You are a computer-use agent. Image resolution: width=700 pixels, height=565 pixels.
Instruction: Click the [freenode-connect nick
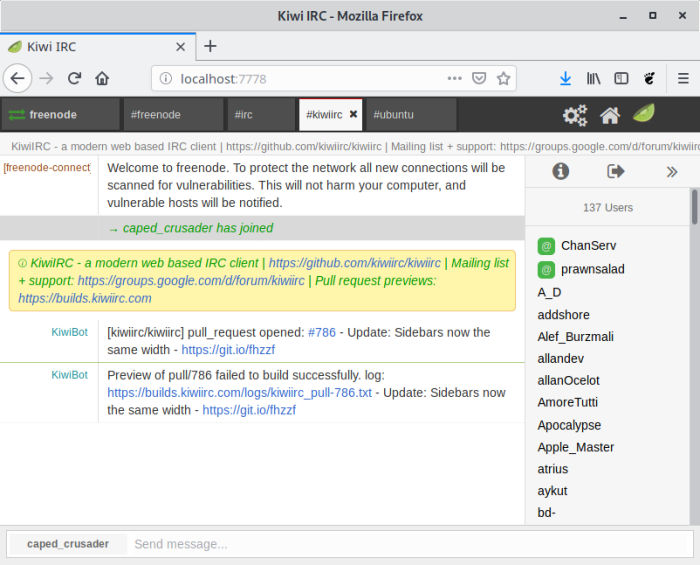click(x=47, y=168)
